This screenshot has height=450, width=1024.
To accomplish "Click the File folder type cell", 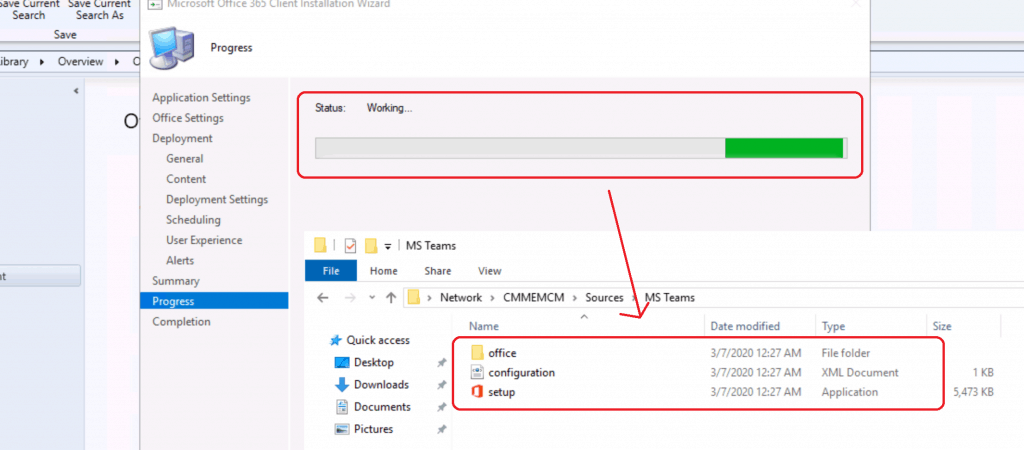I will 846,353.
